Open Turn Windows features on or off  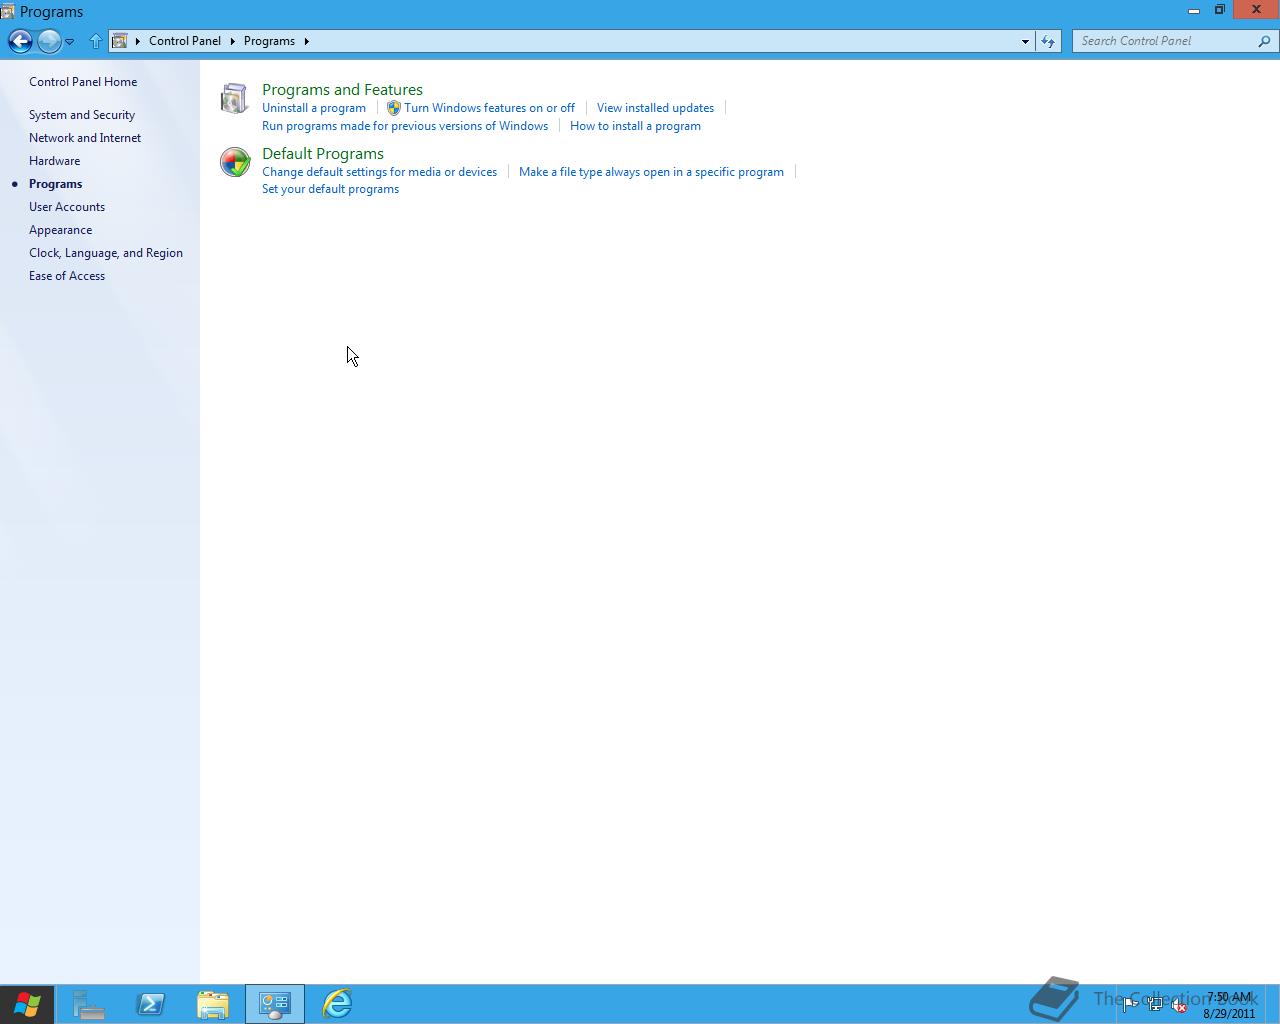point(489,108)
